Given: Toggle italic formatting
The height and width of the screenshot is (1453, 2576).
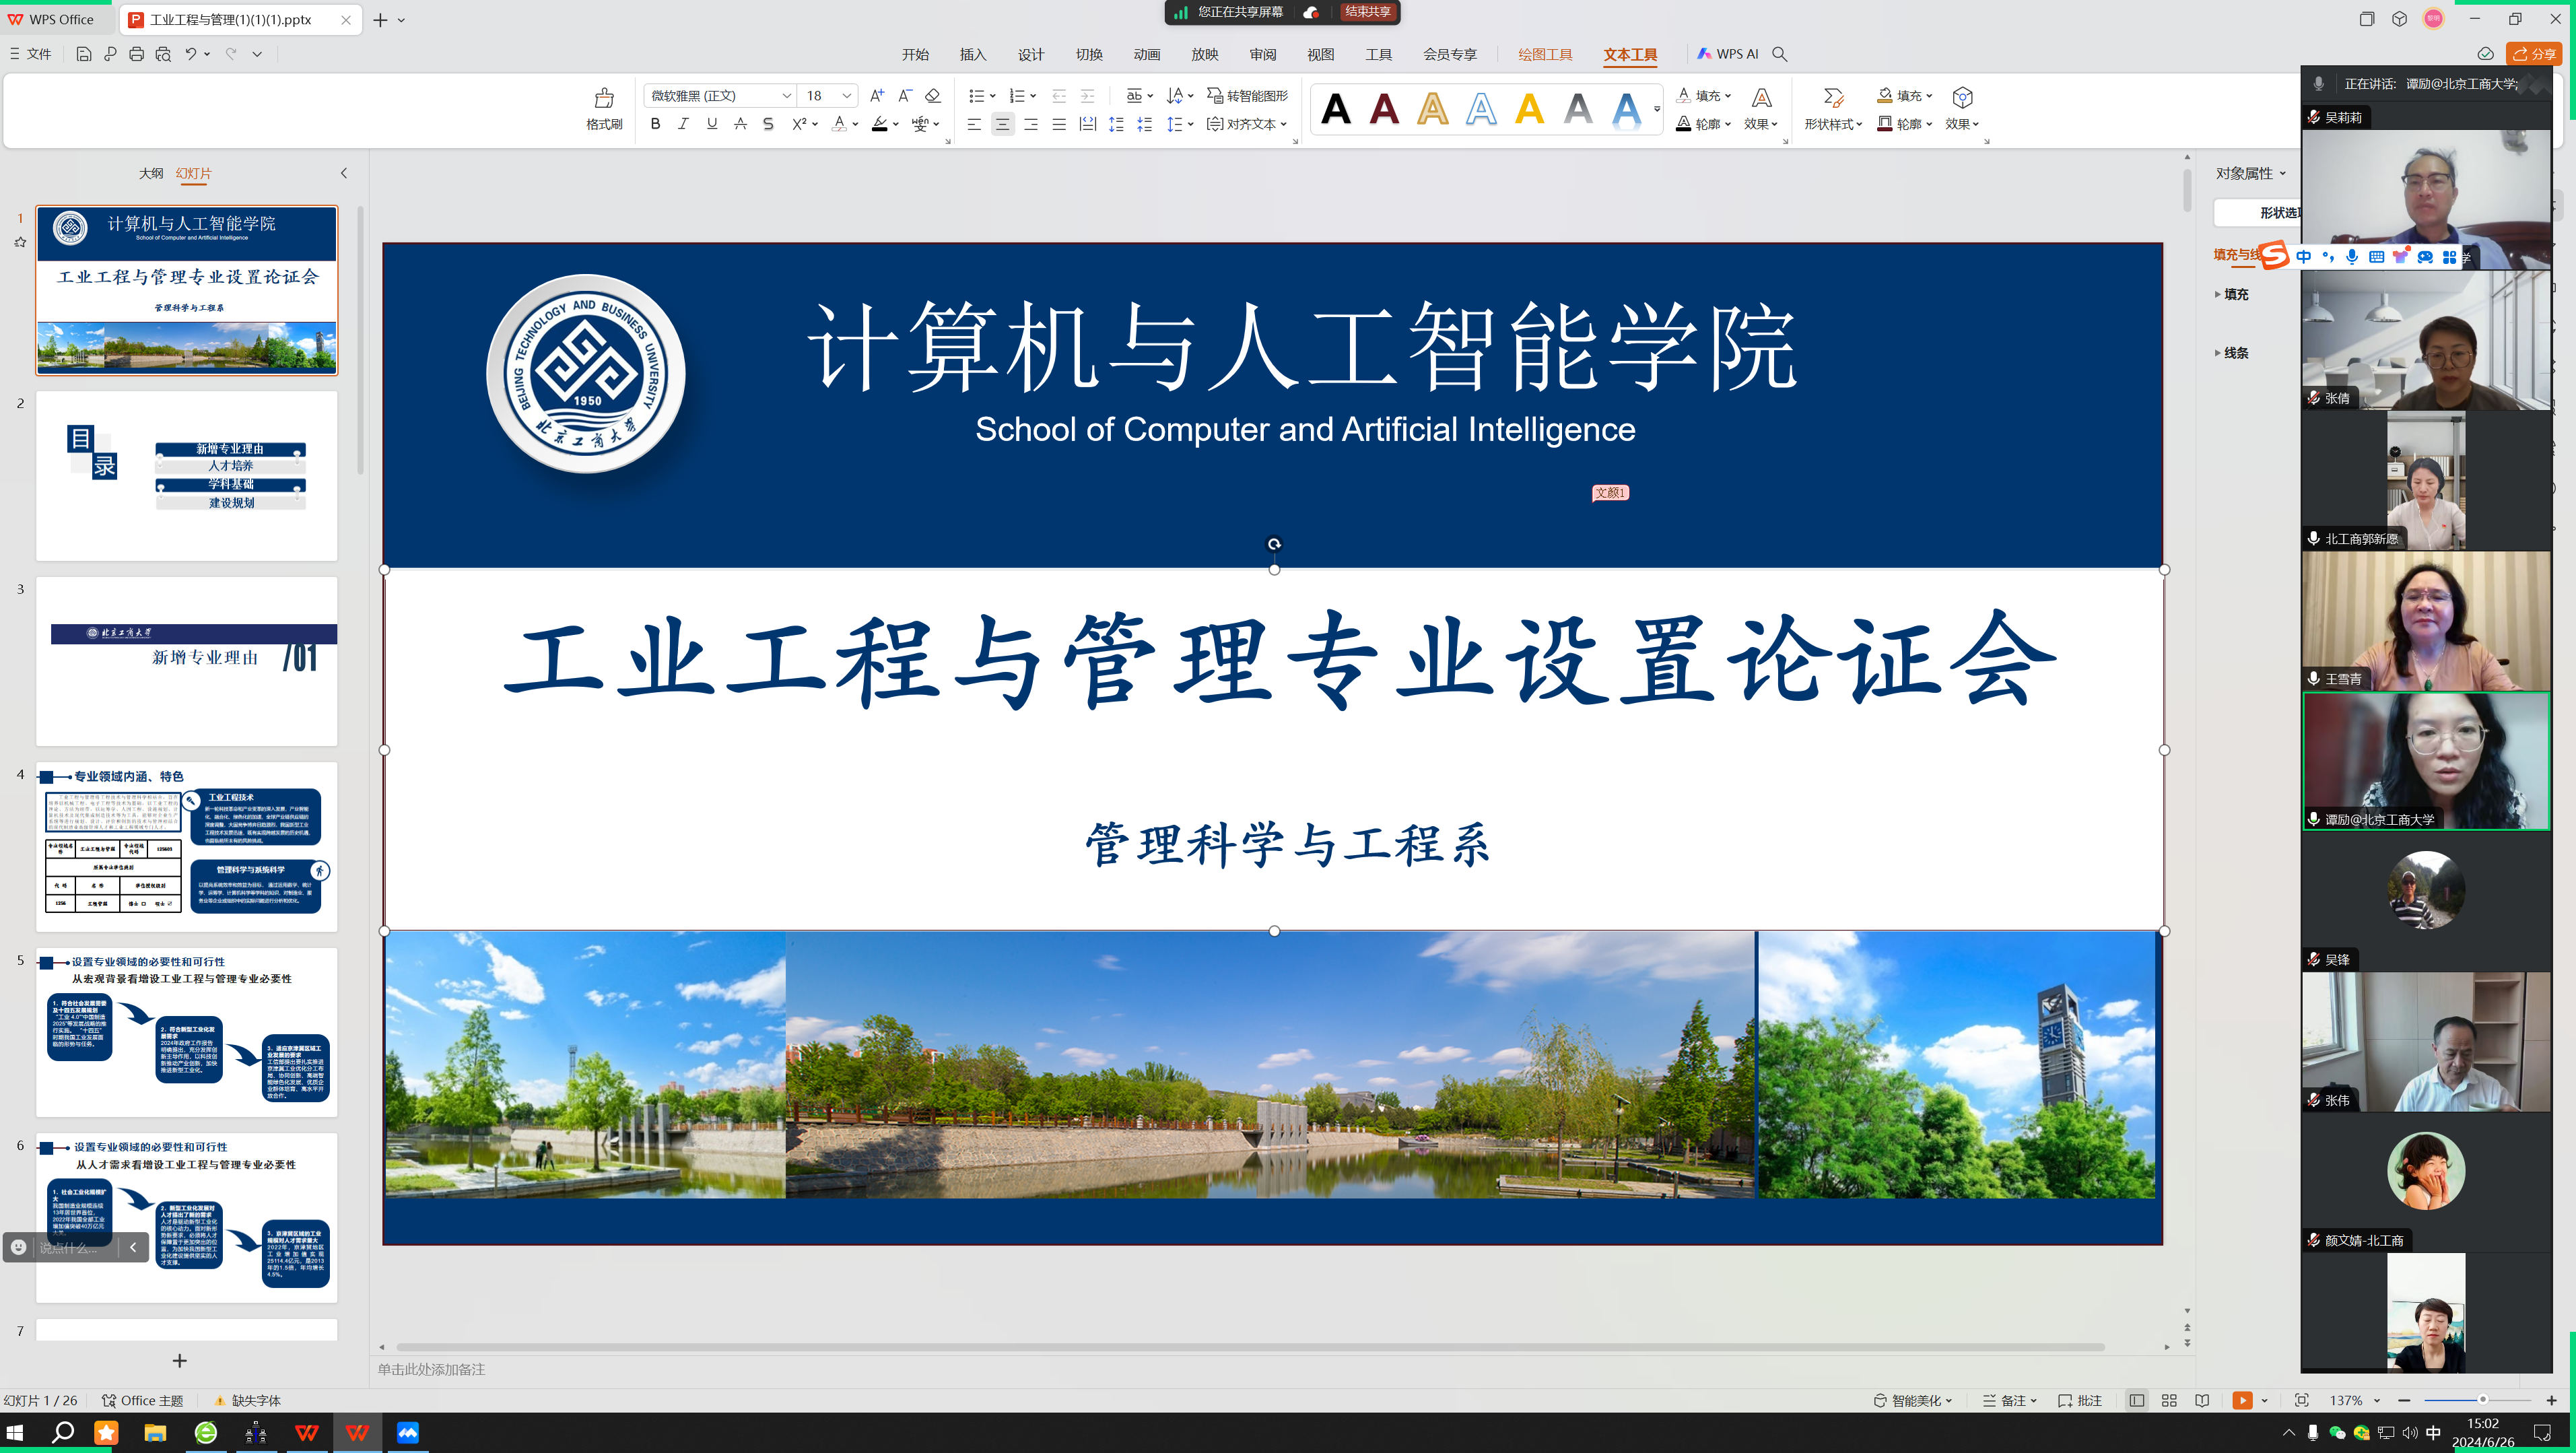Looking at the screenshot, I should point(683,124).
